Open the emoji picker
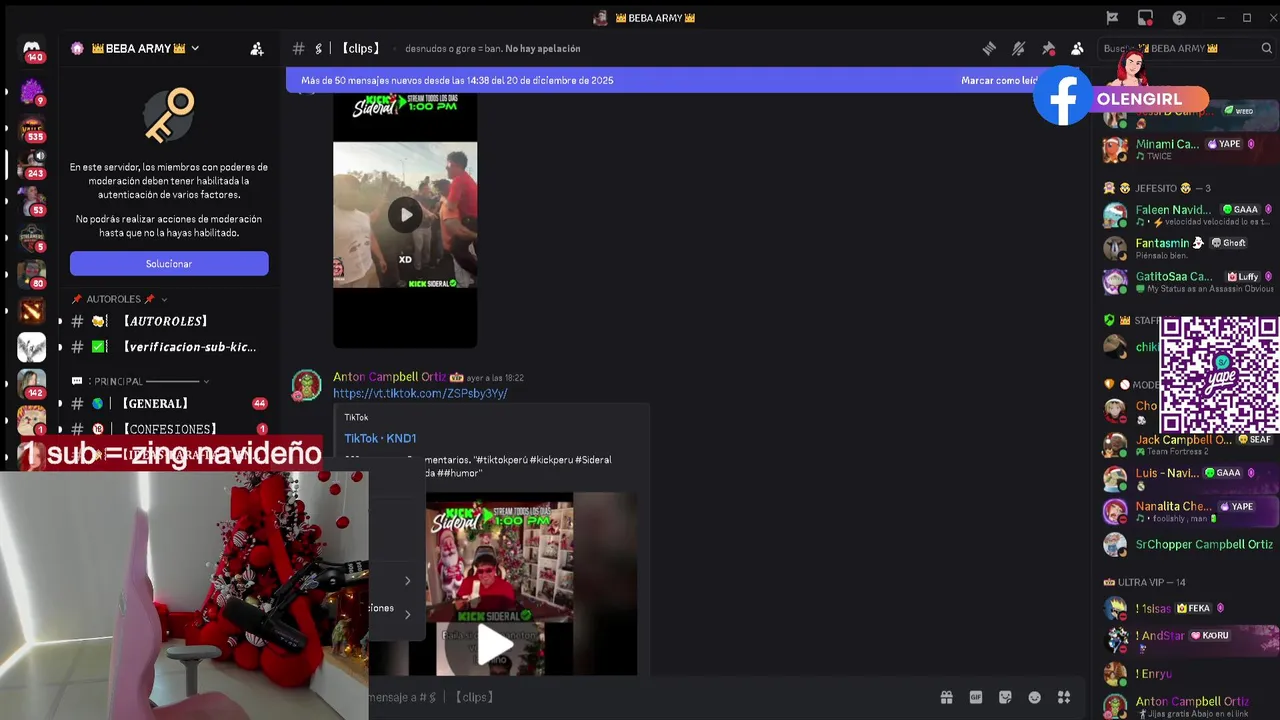The image size is (1280, 720). (x=1035, y=697)
